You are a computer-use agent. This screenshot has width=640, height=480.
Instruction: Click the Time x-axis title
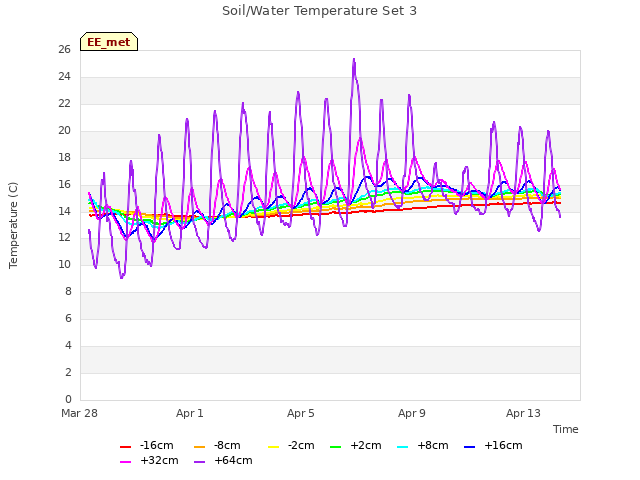point(566,429)
